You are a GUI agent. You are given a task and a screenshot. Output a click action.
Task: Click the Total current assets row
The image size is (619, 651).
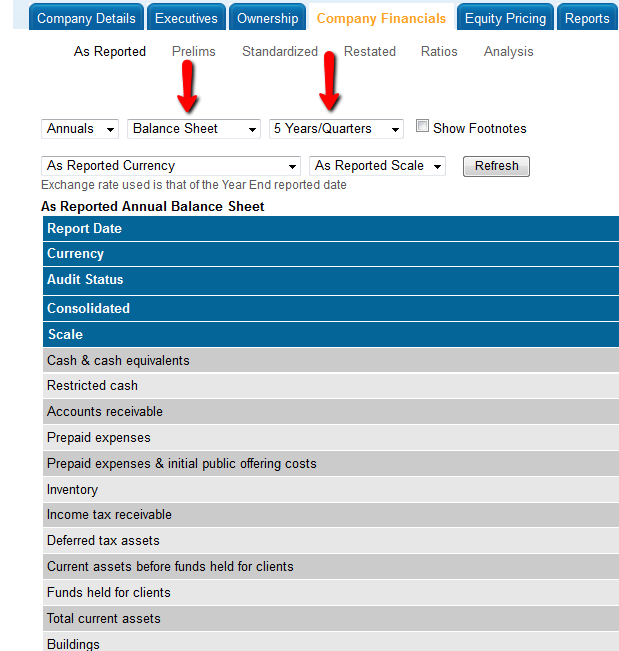click(x=331, y=619)
